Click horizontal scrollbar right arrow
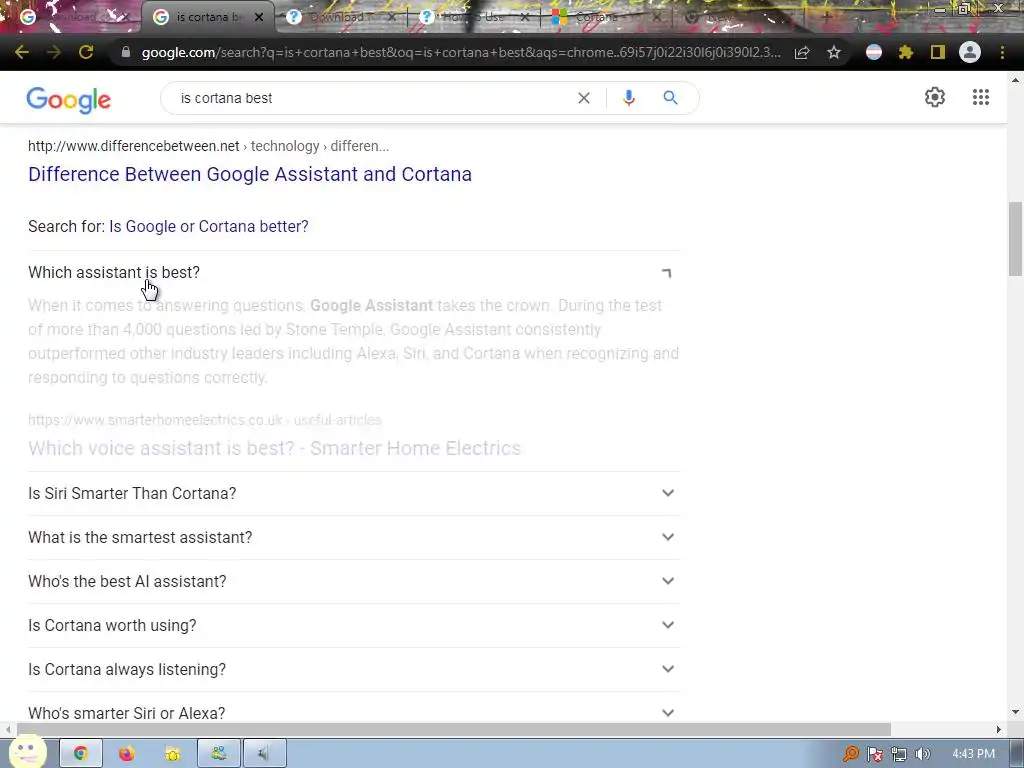 pyautogui.click(x=999, y=729)
